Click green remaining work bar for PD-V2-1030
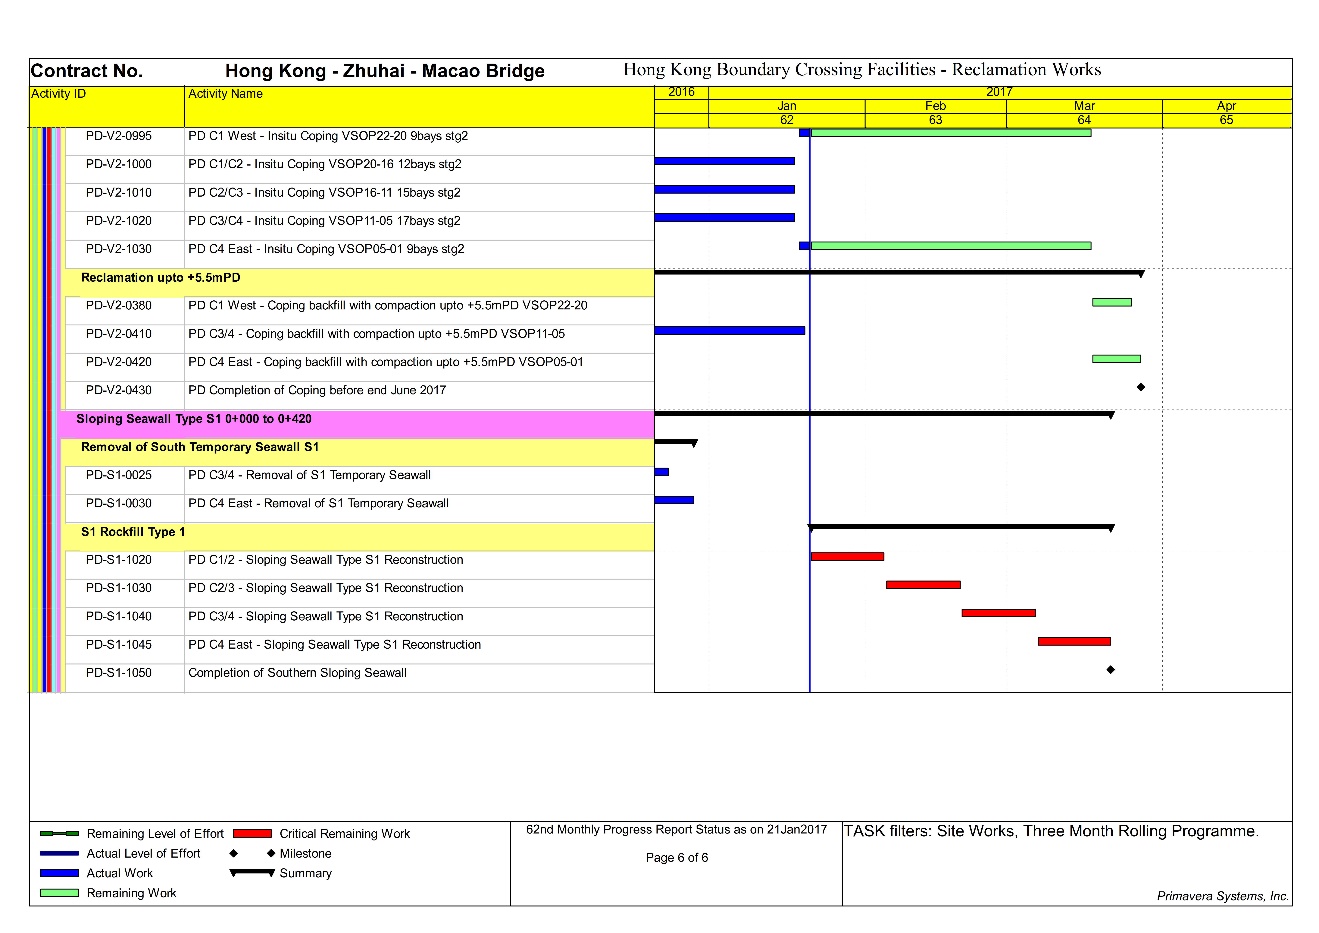 [x=951, y=245]
